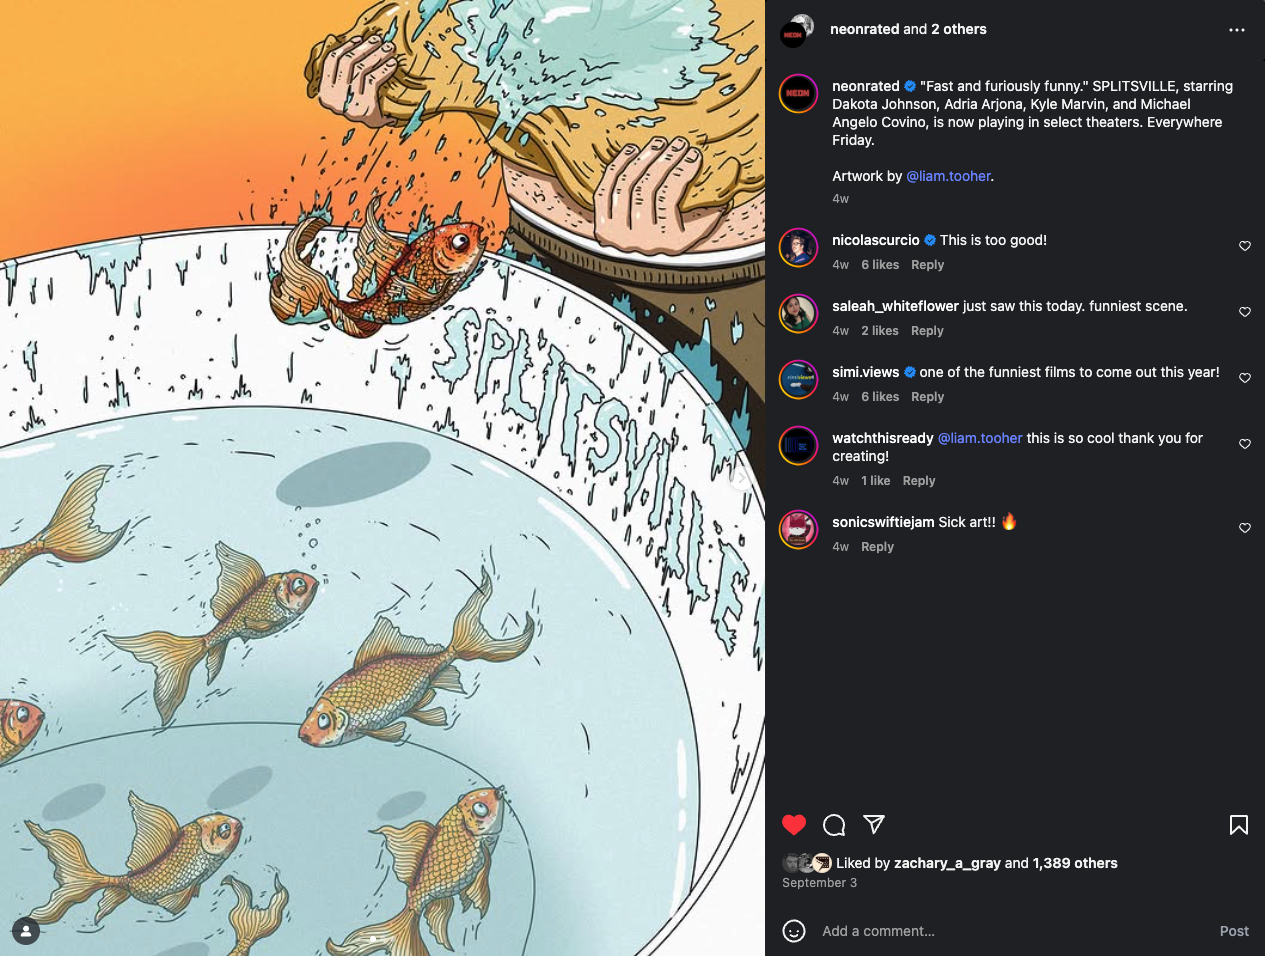Open sonicswiftiejam's profile picture

pos(798,530)
